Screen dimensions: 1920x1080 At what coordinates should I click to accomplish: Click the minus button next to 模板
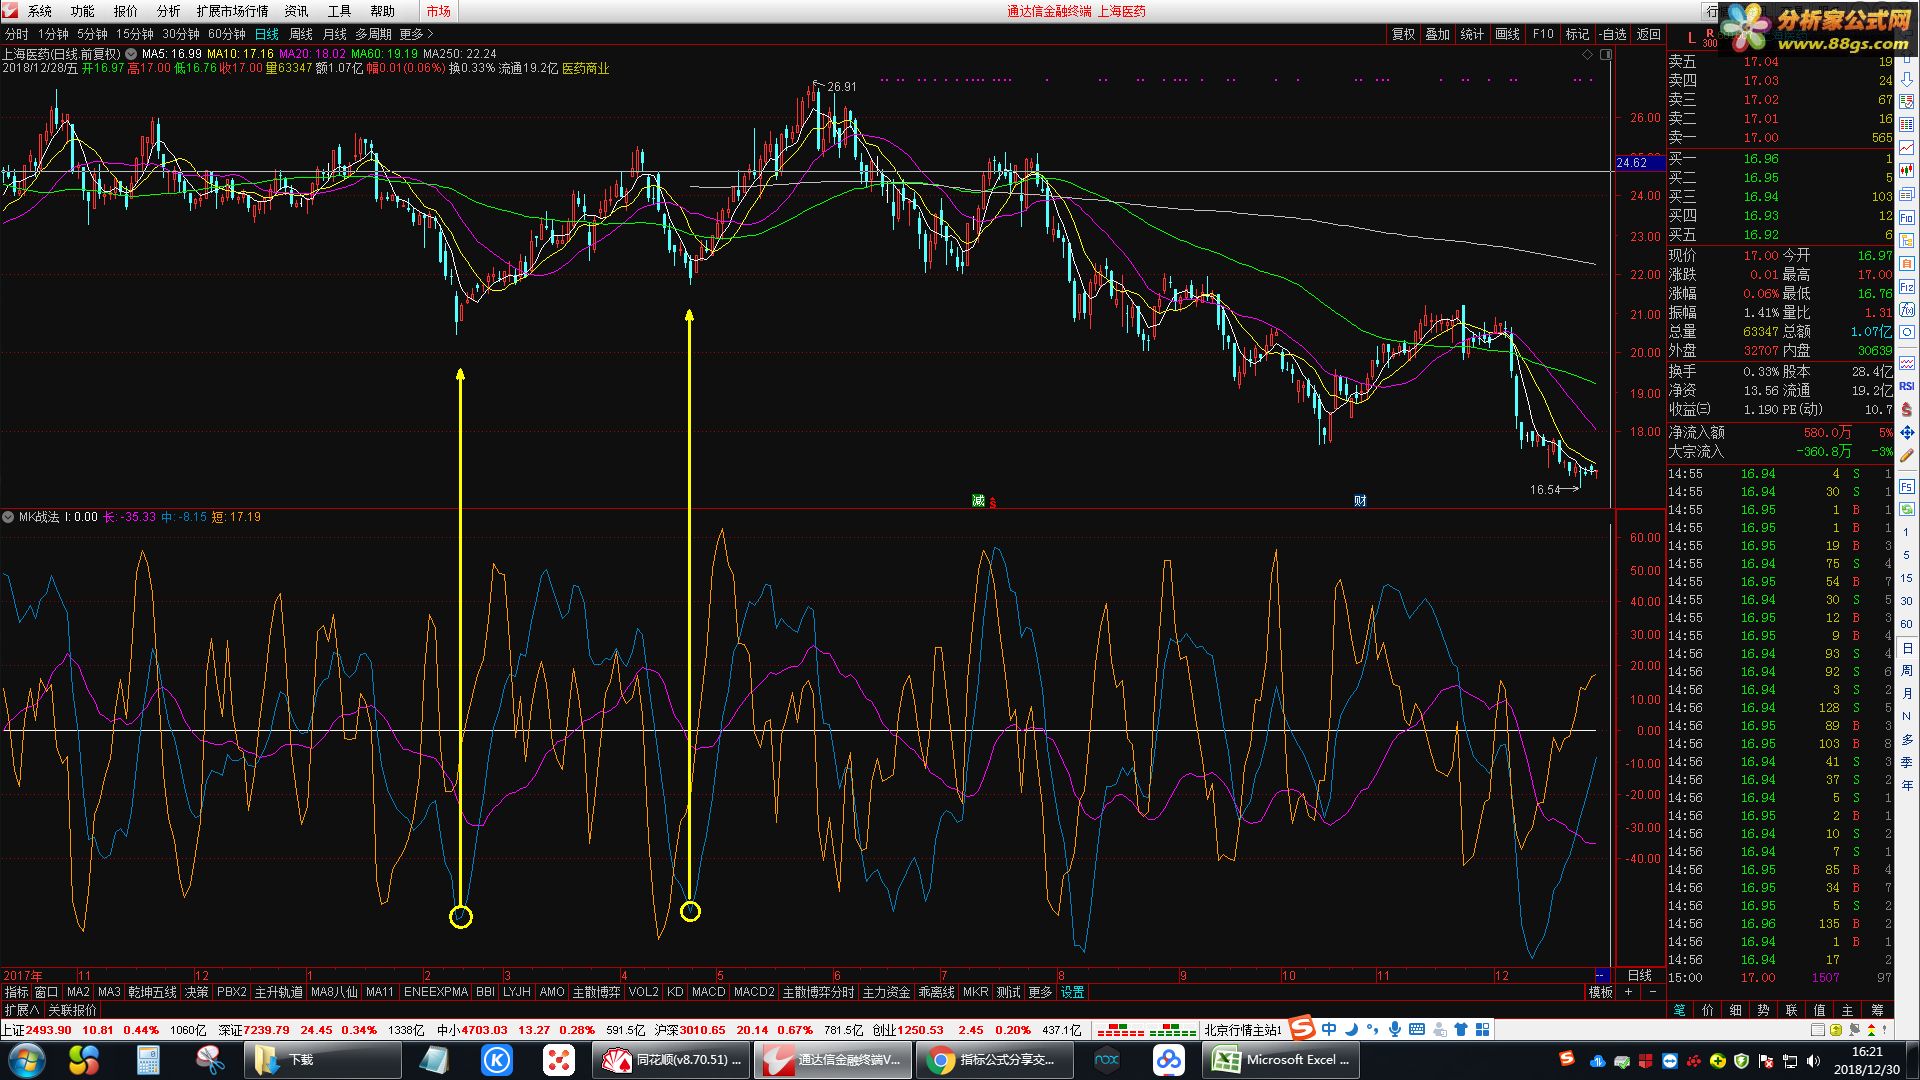1652,992
